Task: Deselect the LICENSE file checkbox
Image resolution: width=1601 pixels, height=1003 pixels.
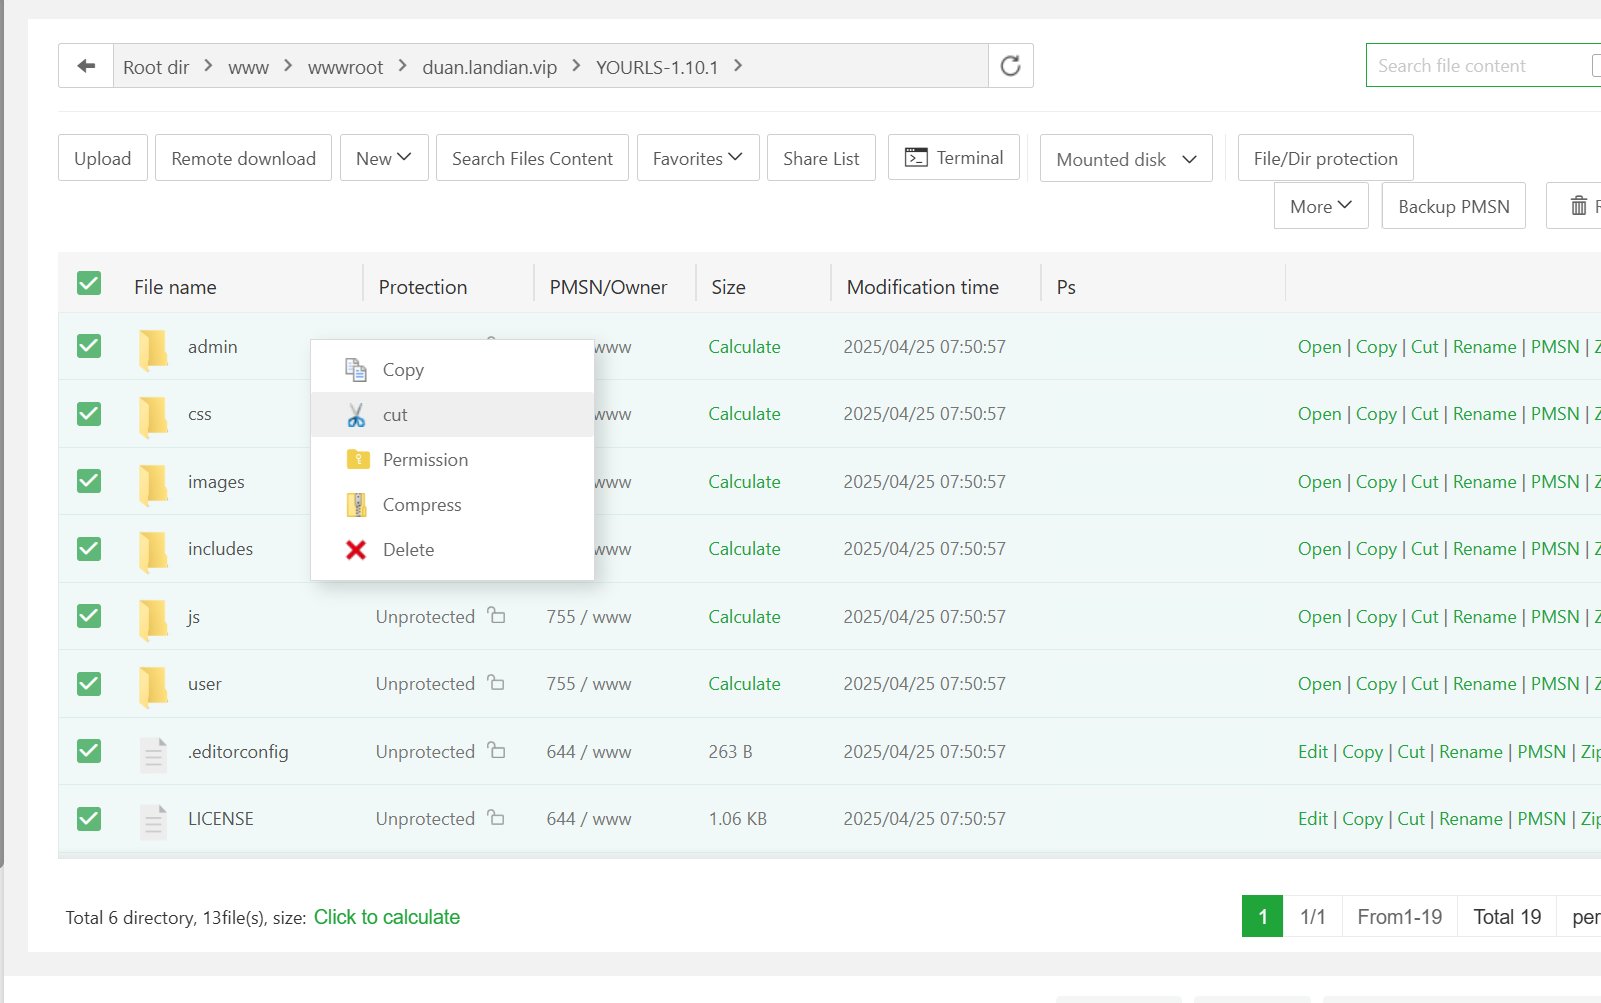Action: (89, 819)
